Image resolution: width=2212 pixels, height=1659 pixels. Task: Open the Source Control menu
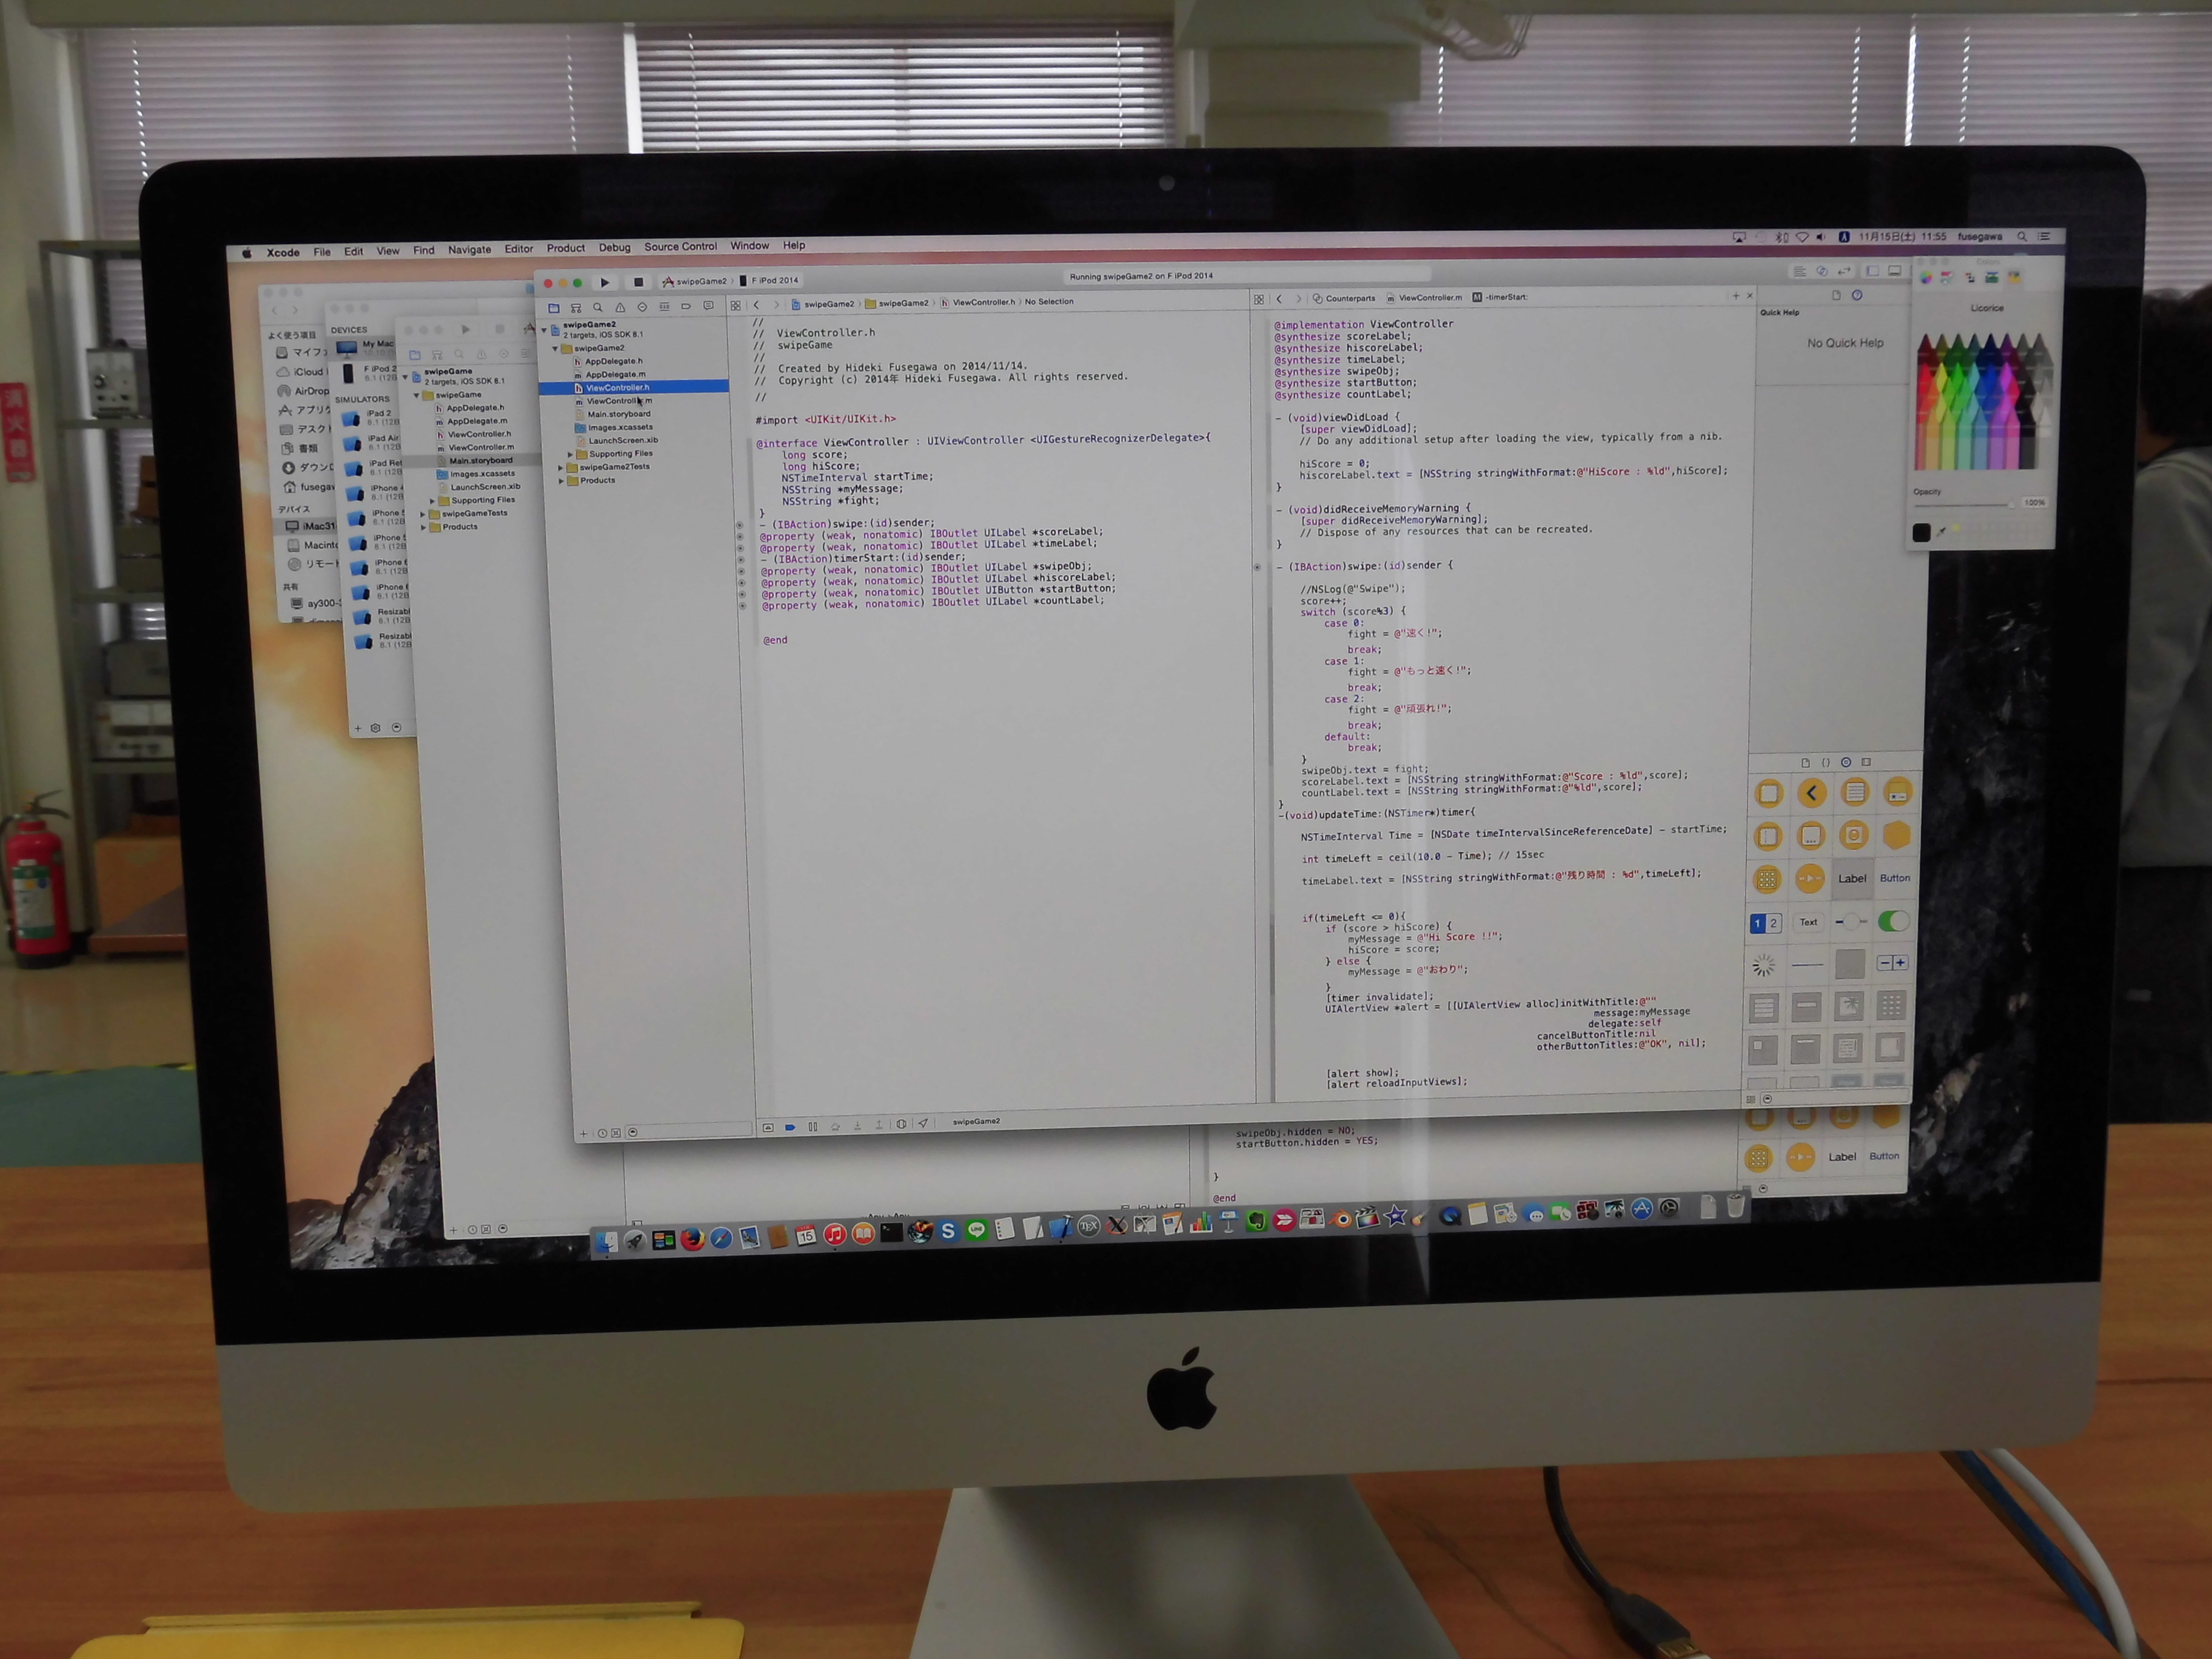(681, 246)
